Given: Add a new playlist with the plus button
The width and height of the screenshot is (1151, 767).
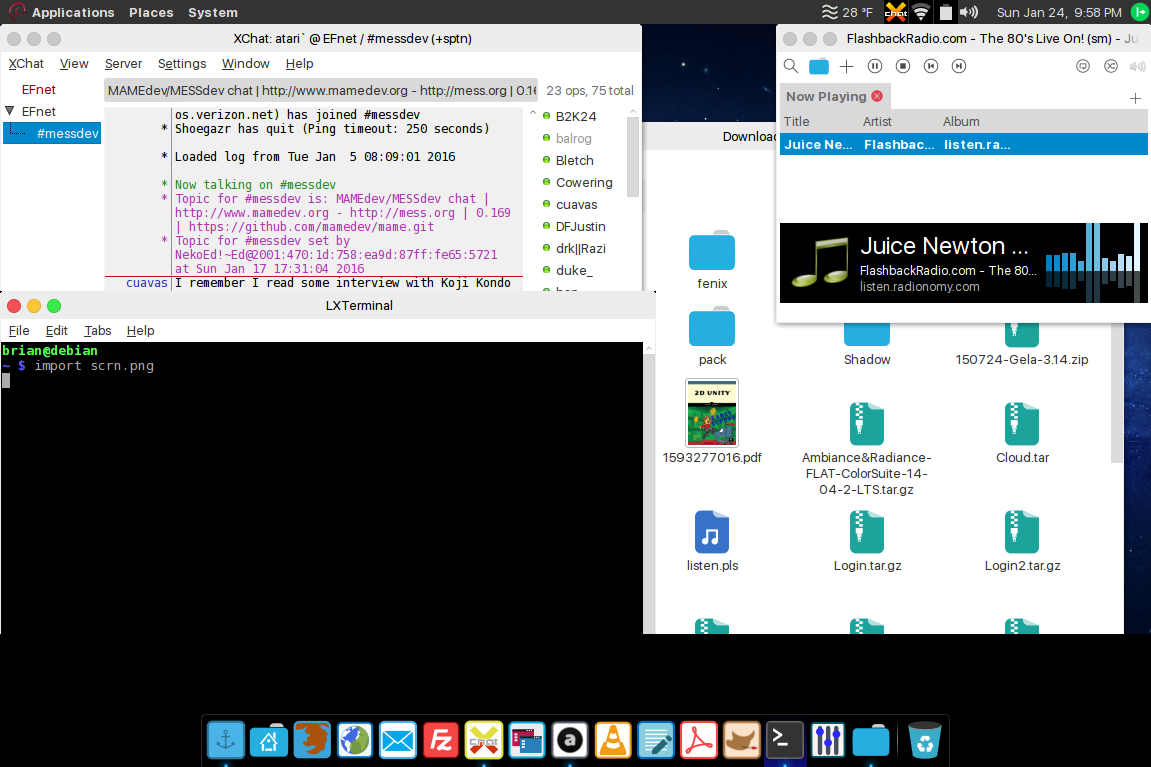Looking at the screenshot, I should tap(1136, 98).
